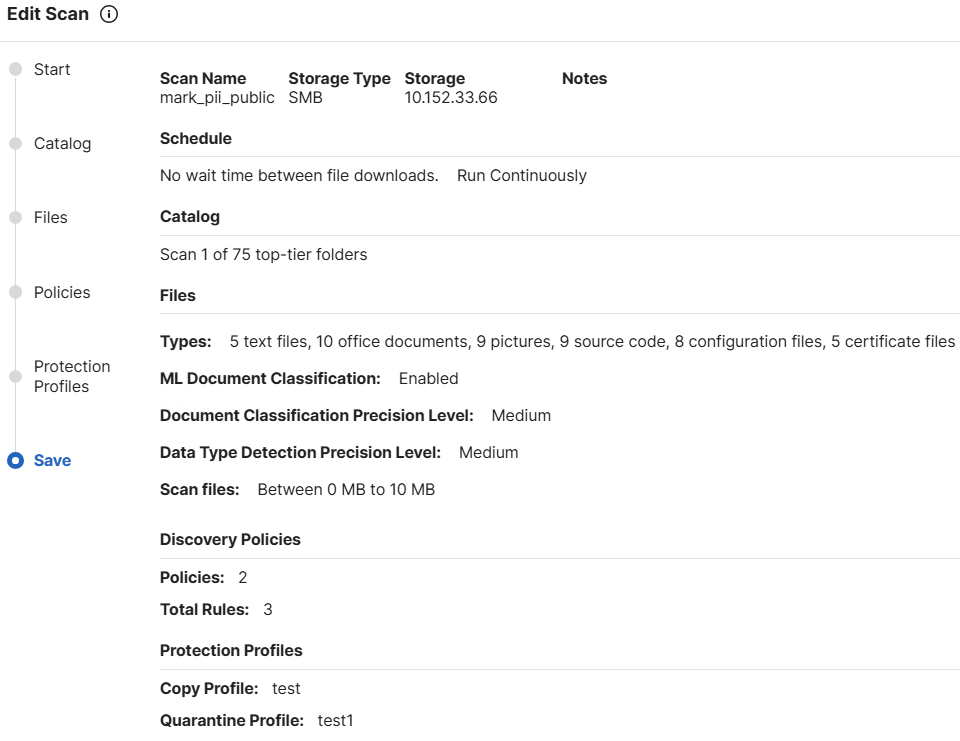Click the Copy Profile value test
The height and width of the screenshot is (741, 960).
286,689
